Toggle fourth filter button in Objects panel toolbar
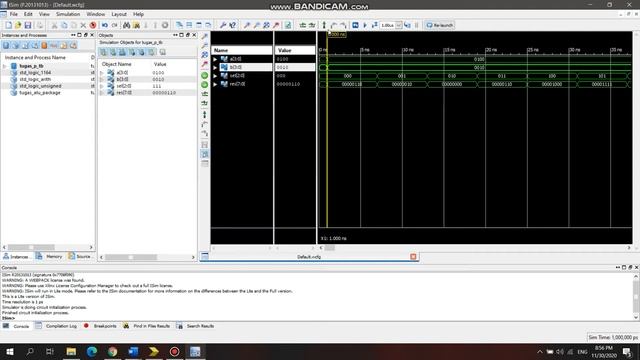 (132, 52)
